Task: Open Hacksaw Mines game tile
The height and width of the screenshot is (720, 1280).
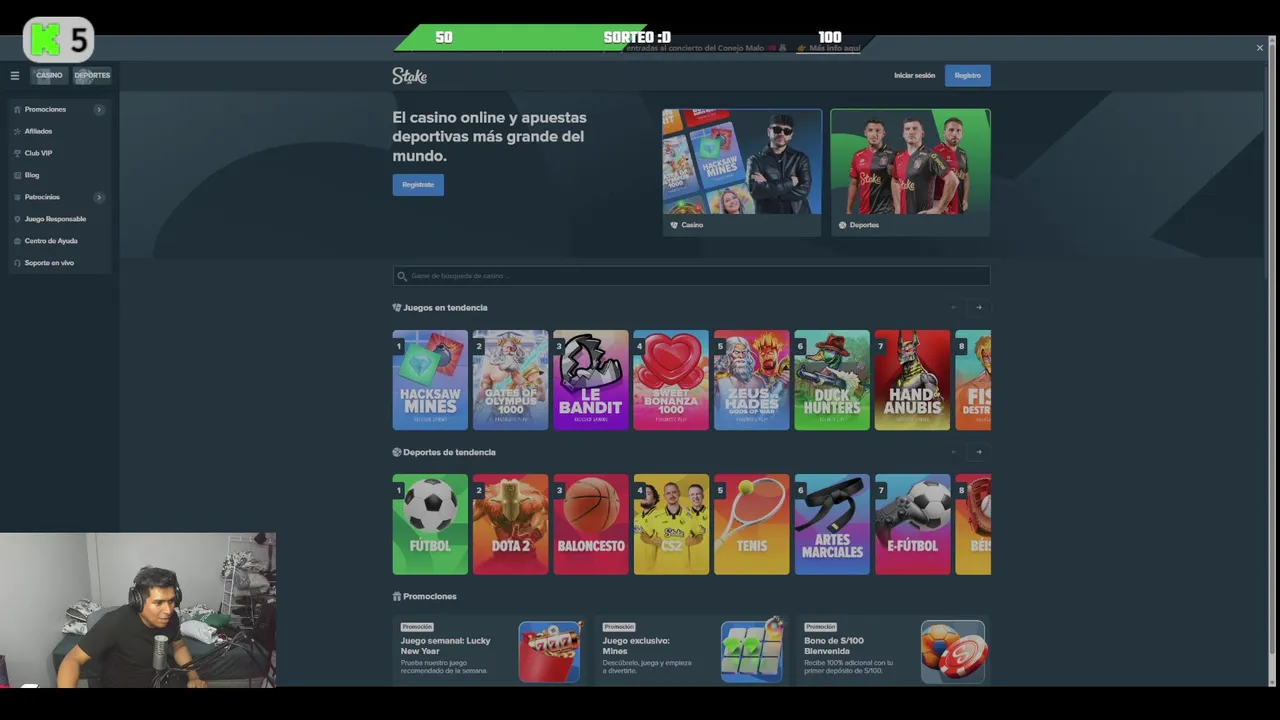Action: click(x=430, y=380)
